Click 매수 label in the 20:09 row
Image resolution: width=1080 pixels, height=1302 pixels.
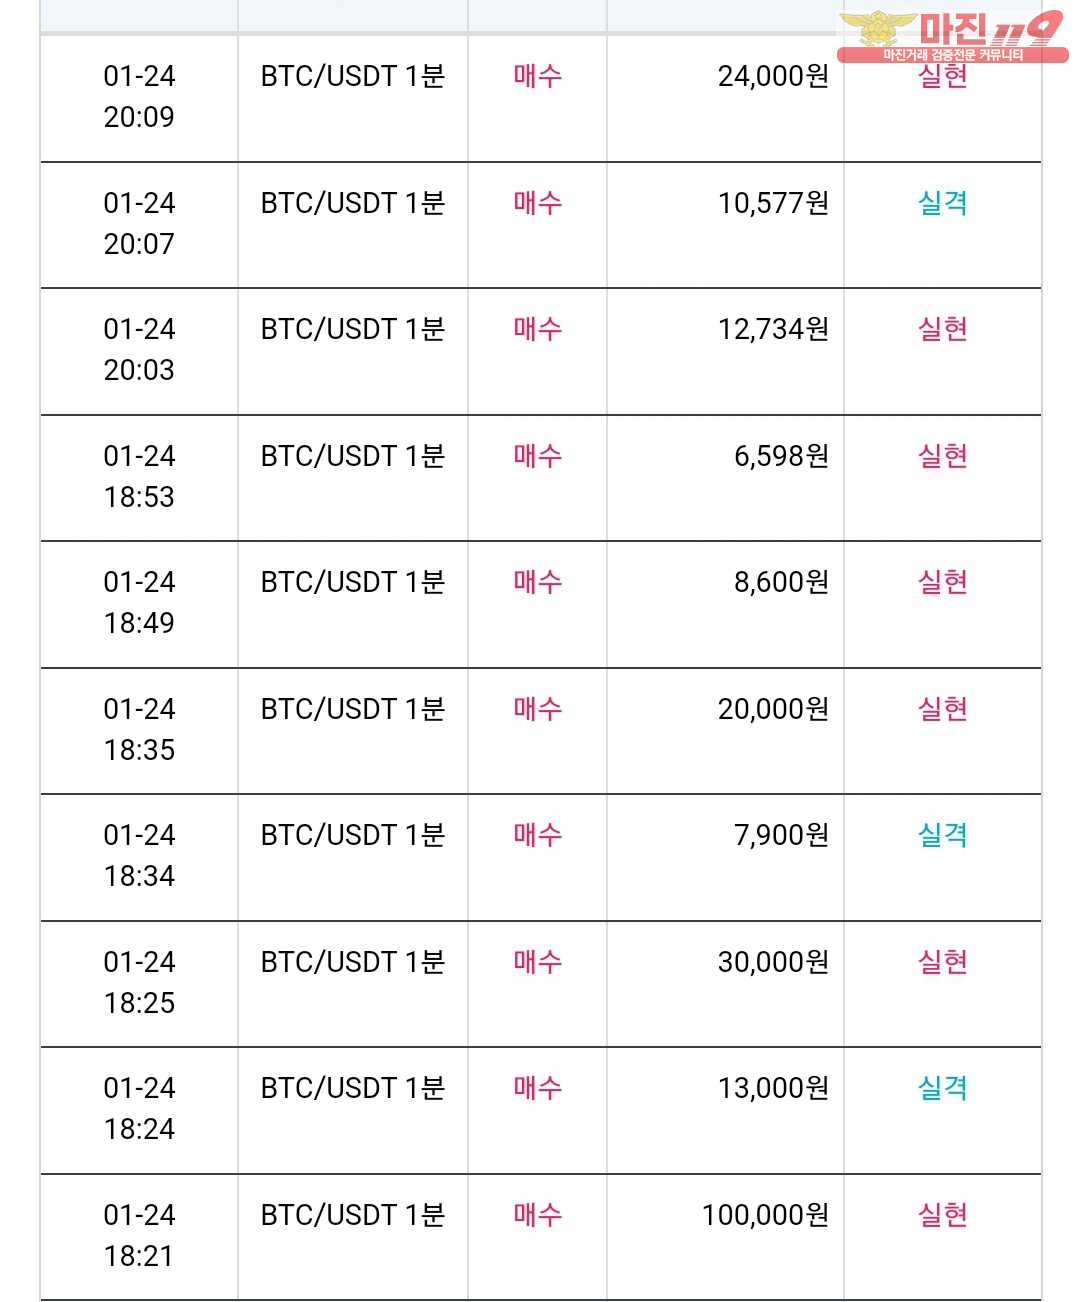click(x=537, y=76)
